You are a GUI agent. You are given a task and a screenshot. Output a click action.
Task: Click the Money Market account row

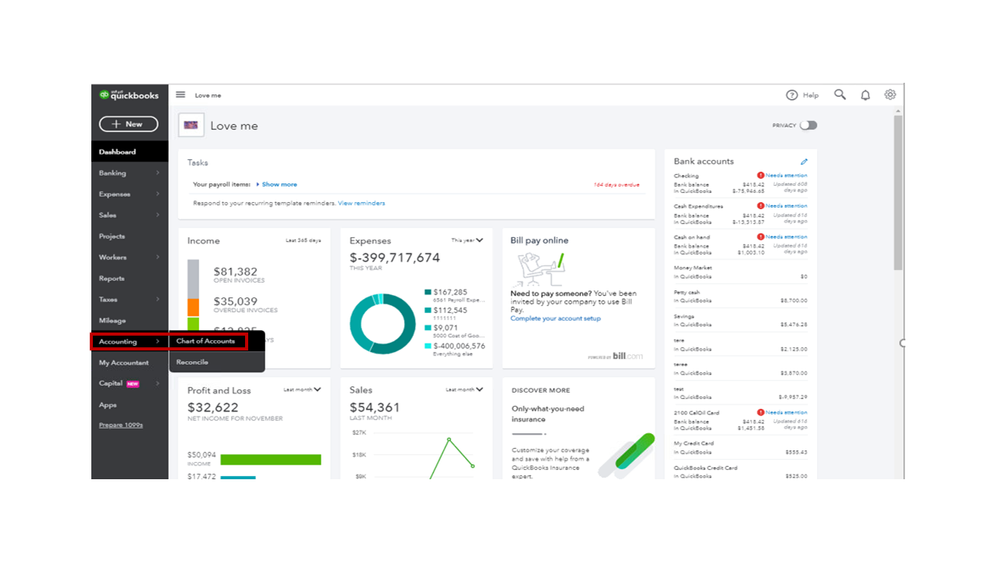pos(740,272)
